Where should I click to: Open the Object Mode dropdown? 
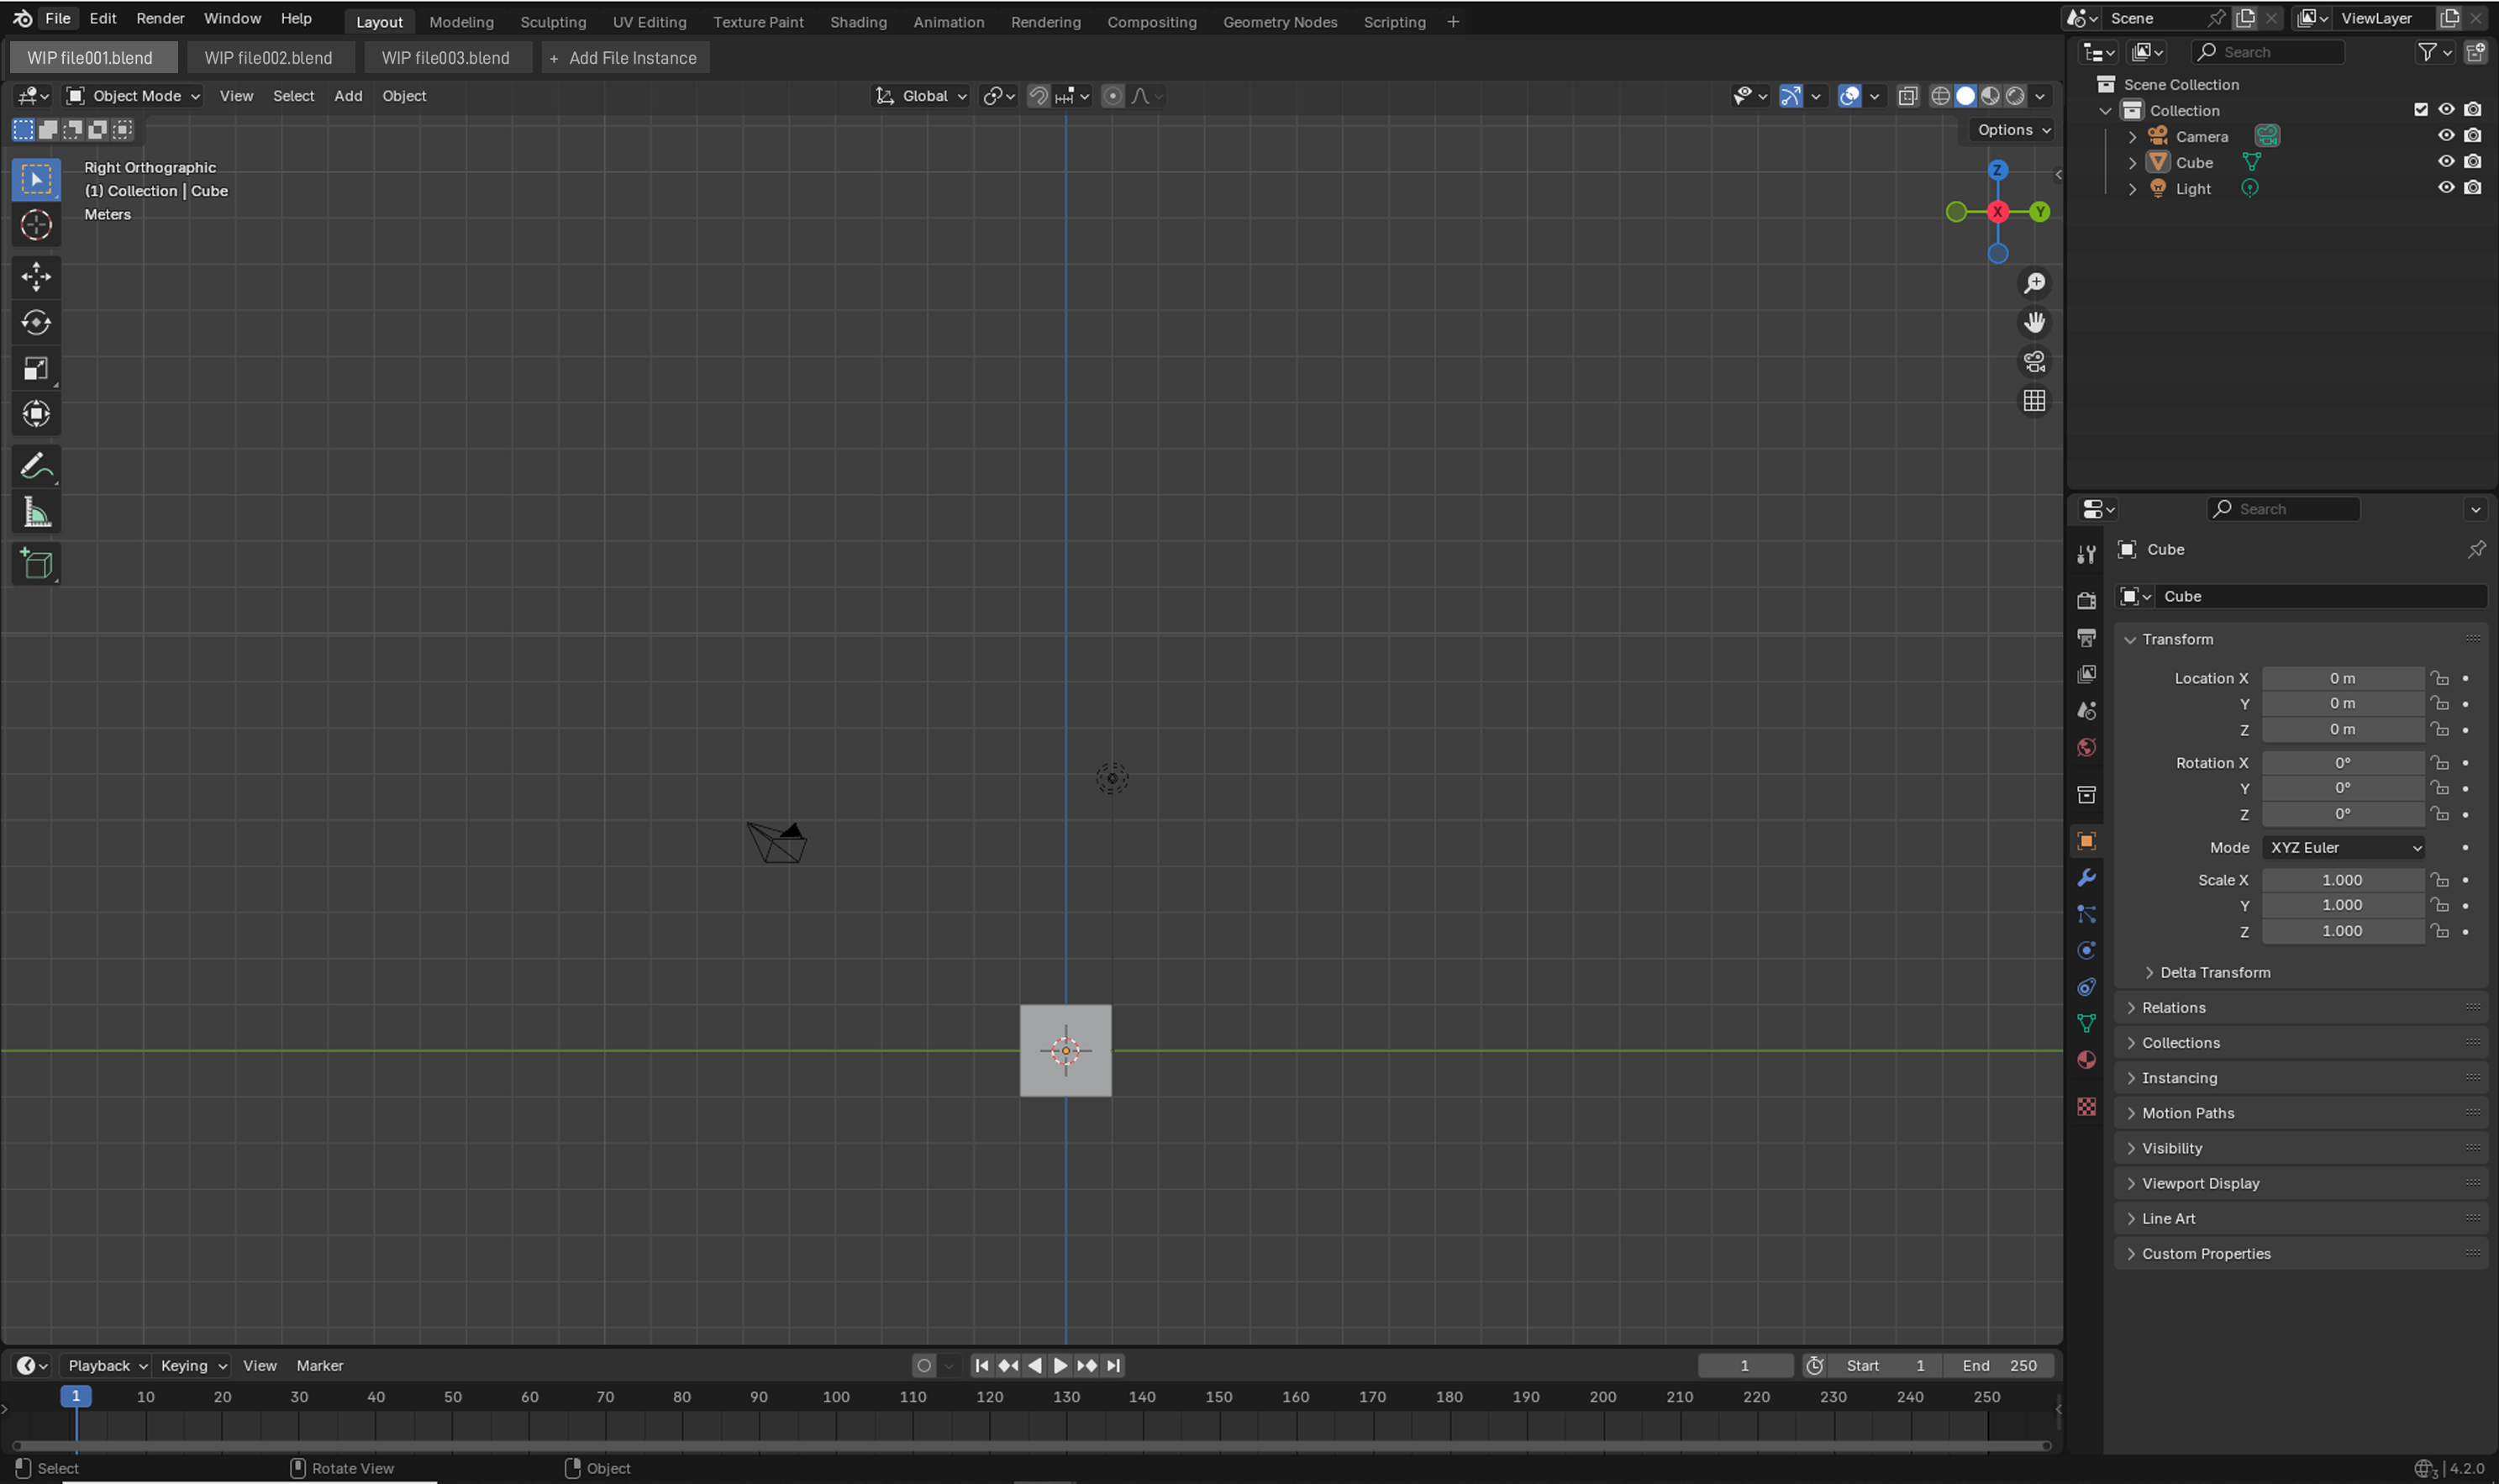coord(134,96)
